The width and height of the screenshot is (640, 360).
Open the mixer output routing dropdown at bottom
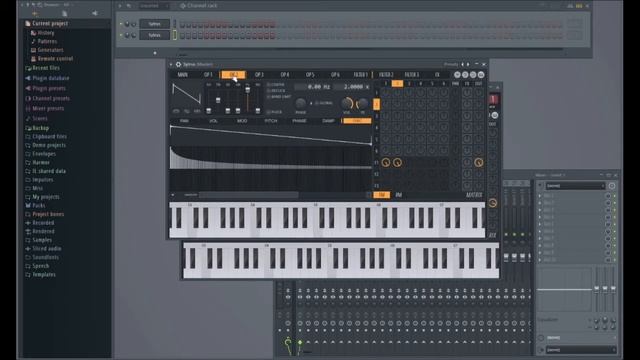[x=581, y=350]
